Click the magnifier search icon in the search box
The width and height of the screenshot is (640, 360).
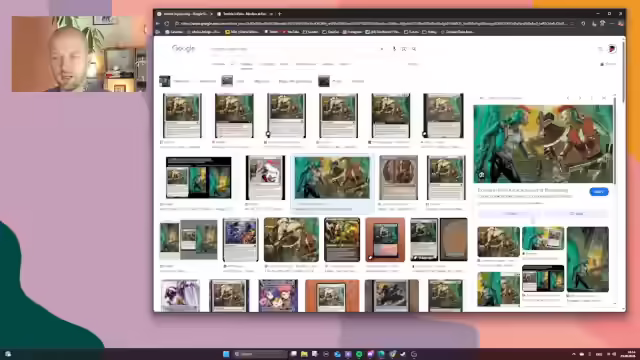pos(414,49)
